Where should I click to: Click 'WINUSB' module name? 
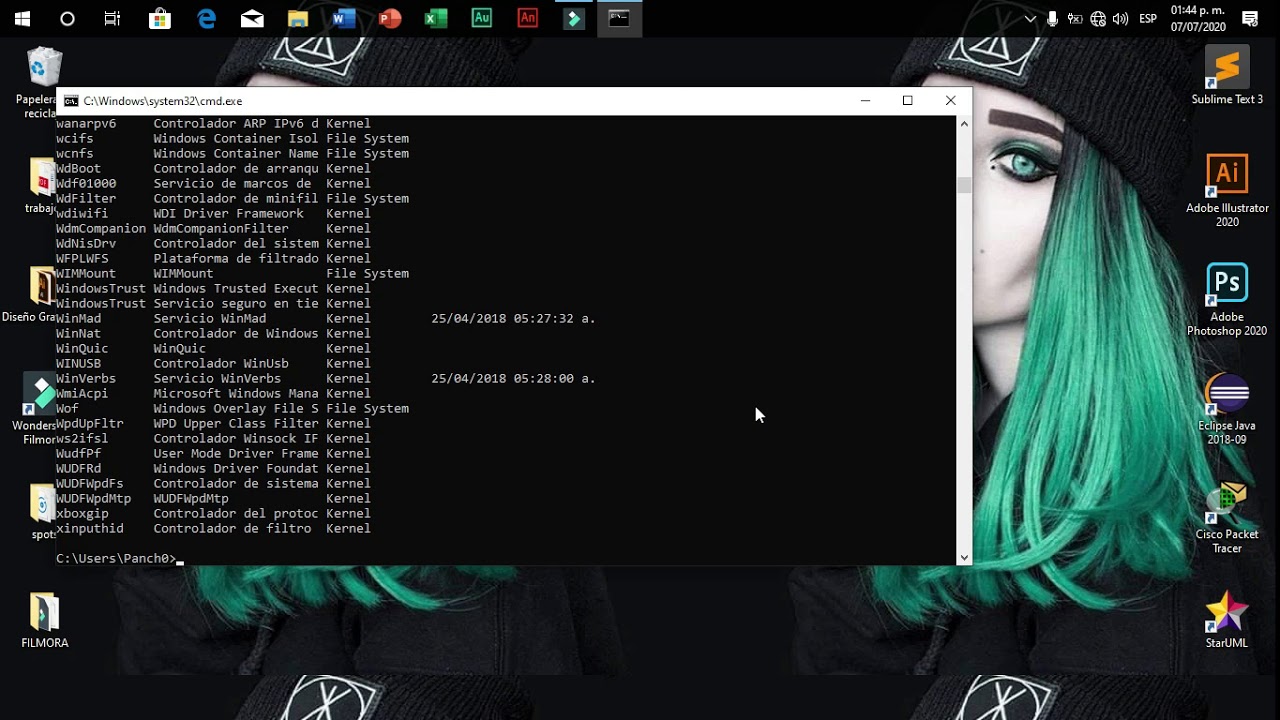point(79,364)
